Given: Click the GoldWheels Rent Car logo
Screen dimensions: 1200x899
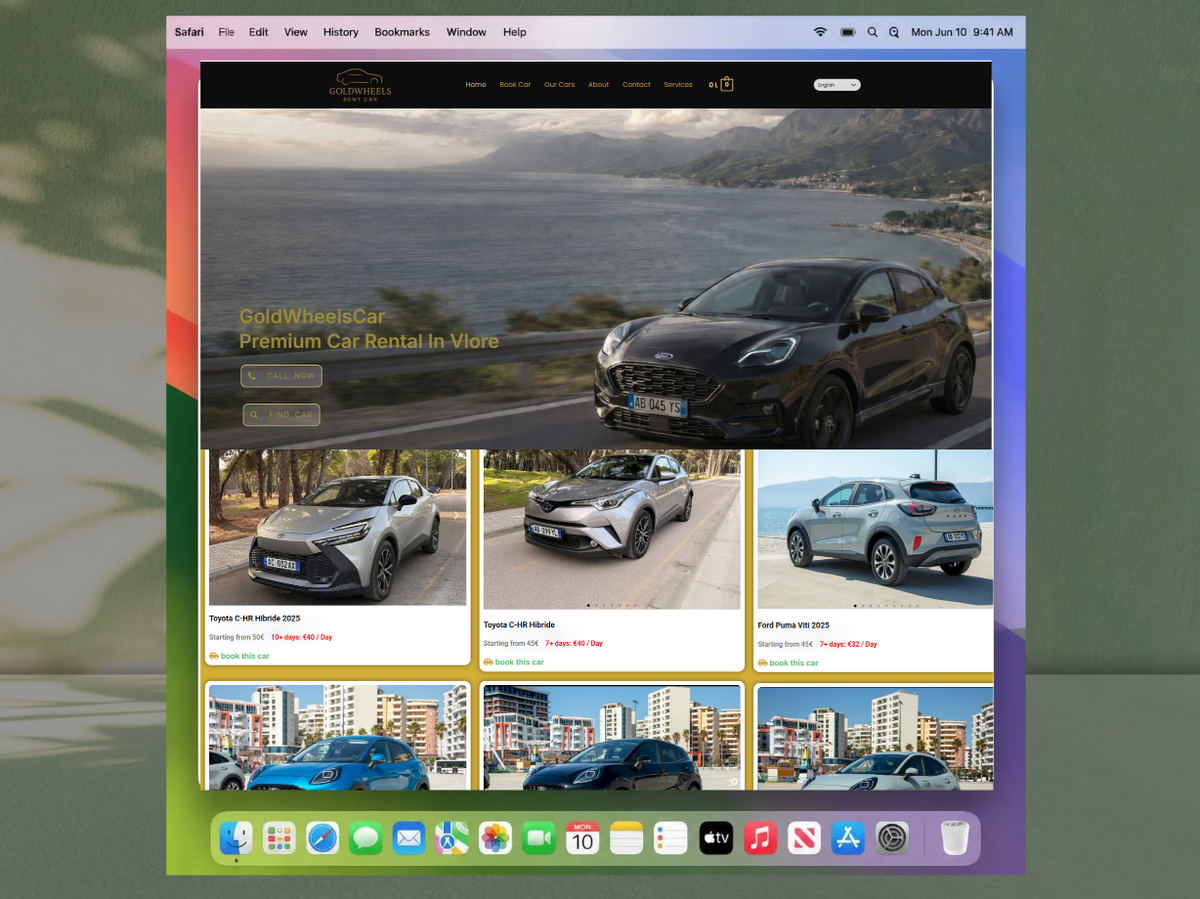Looking at the screenshot, I should tap(360, 85).
